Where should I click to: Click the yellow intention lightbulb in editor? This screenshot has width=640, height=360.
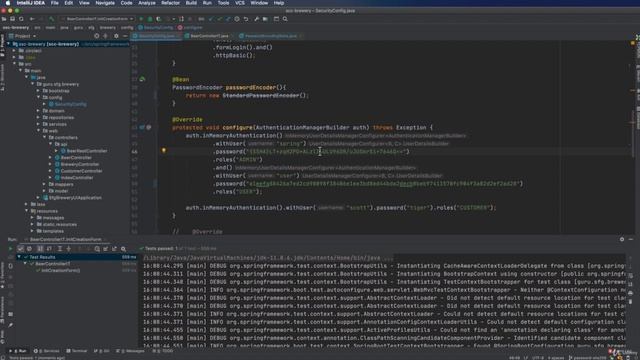pos(164,151)
